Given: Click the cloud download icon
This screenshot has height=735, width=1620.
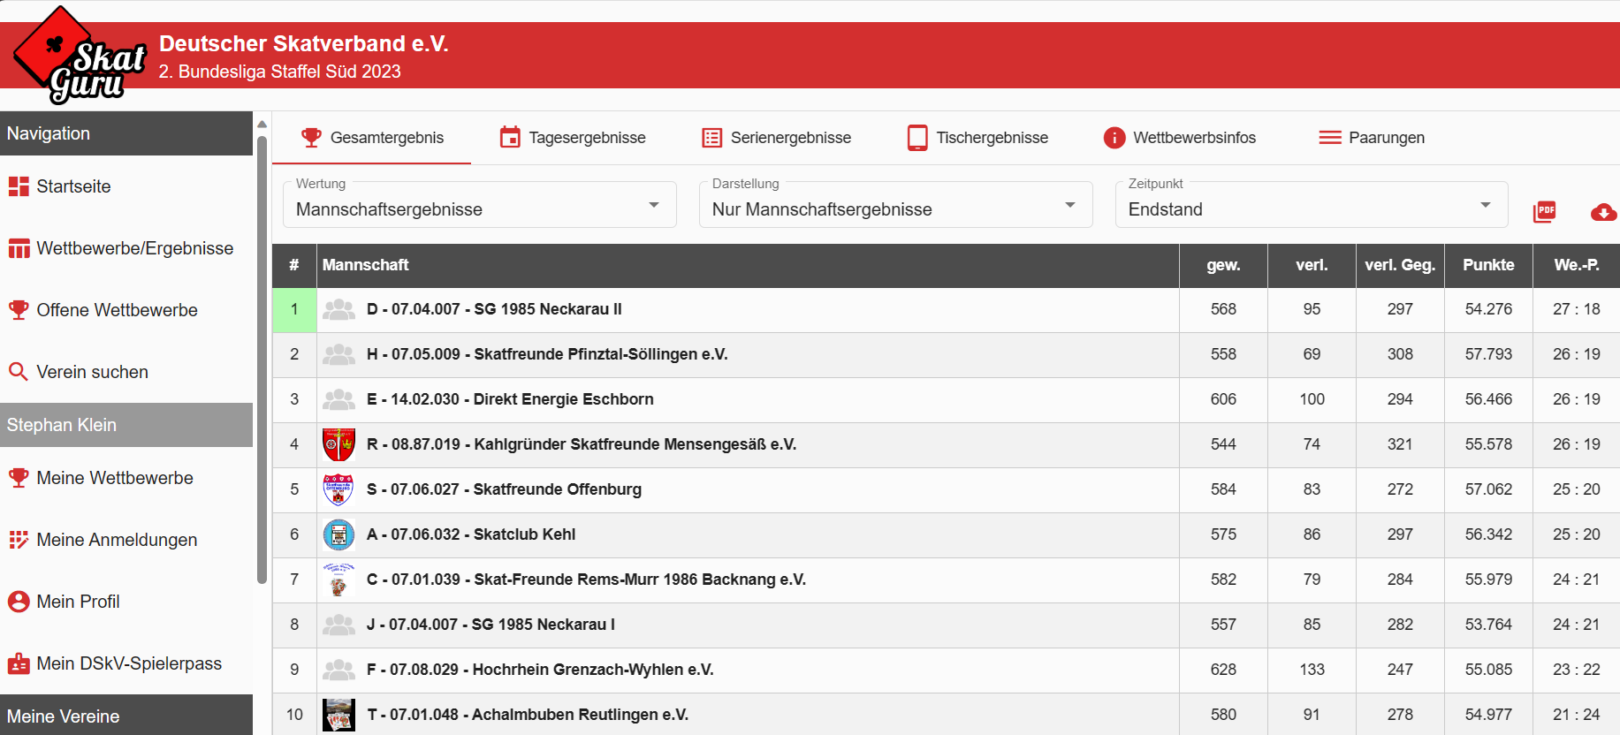Looking at the screenshot, I should [x=1603, y=212].
